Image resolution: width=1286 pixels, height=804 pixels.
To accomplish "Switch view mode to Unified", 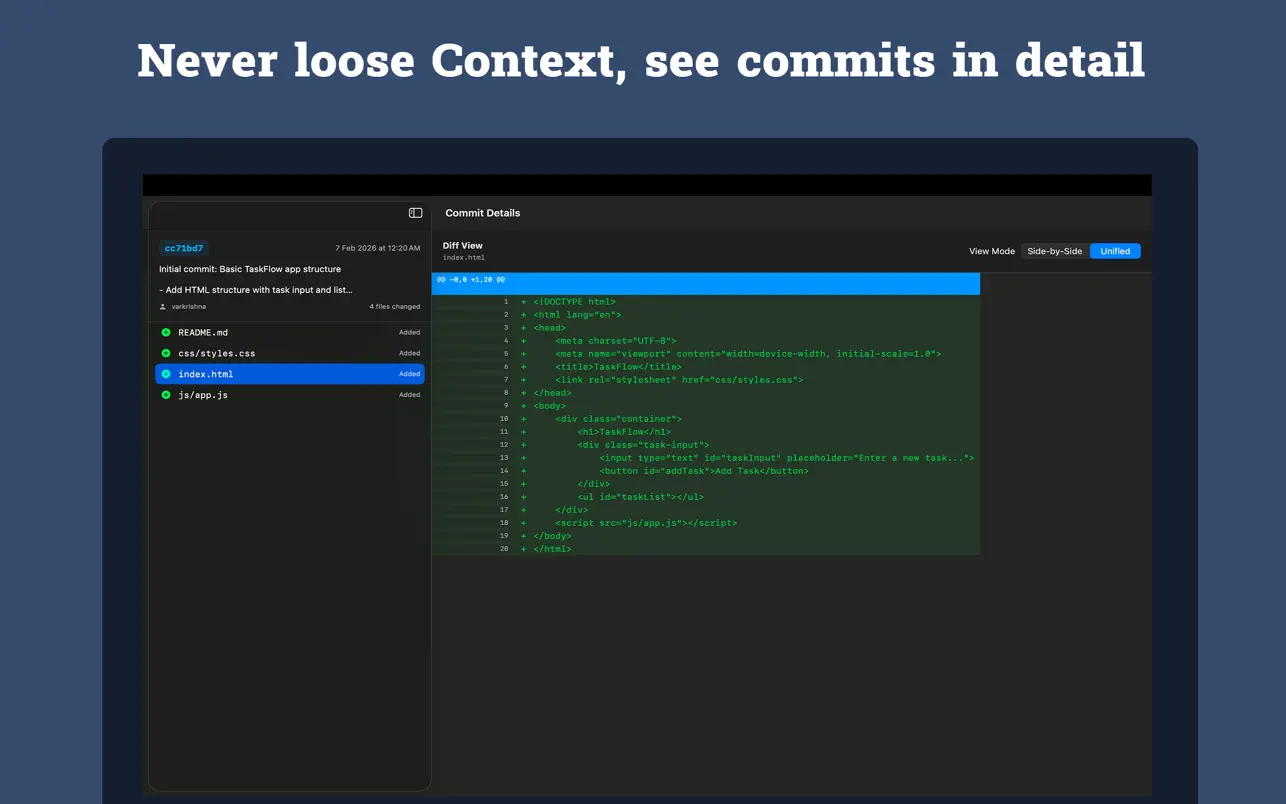I will click(1115, 251).
